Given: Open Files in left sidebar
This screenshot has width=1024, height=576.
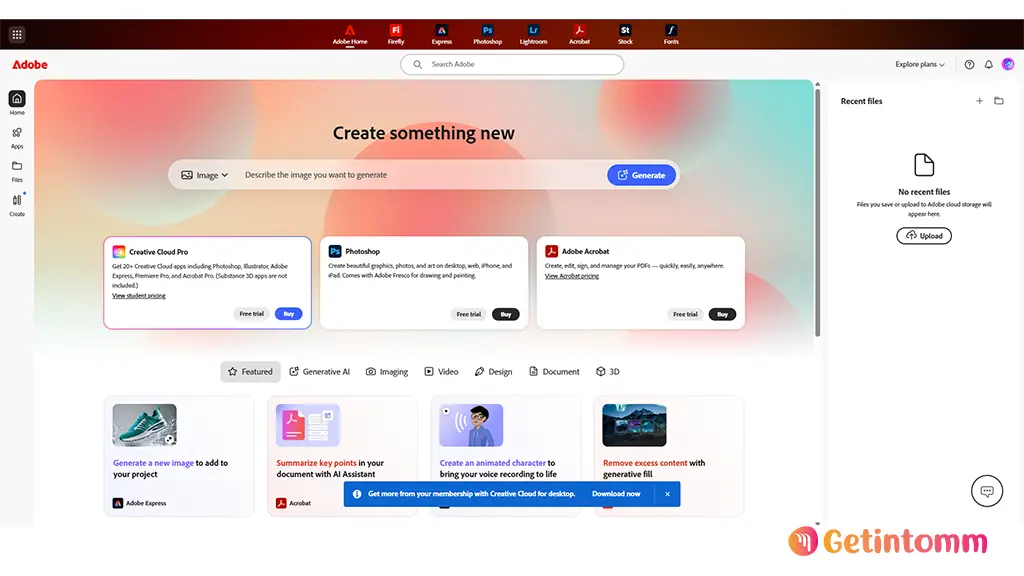Looking at the screenshot, I should [17, 171].
